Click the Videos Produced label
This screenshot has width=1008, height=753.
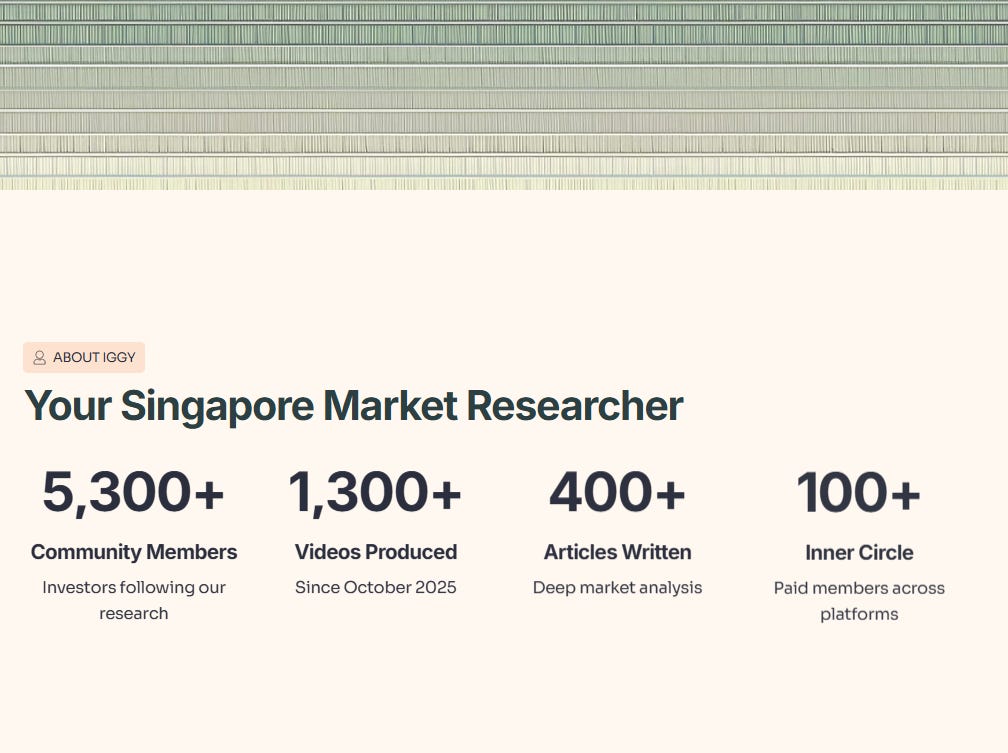pos(375,552)
